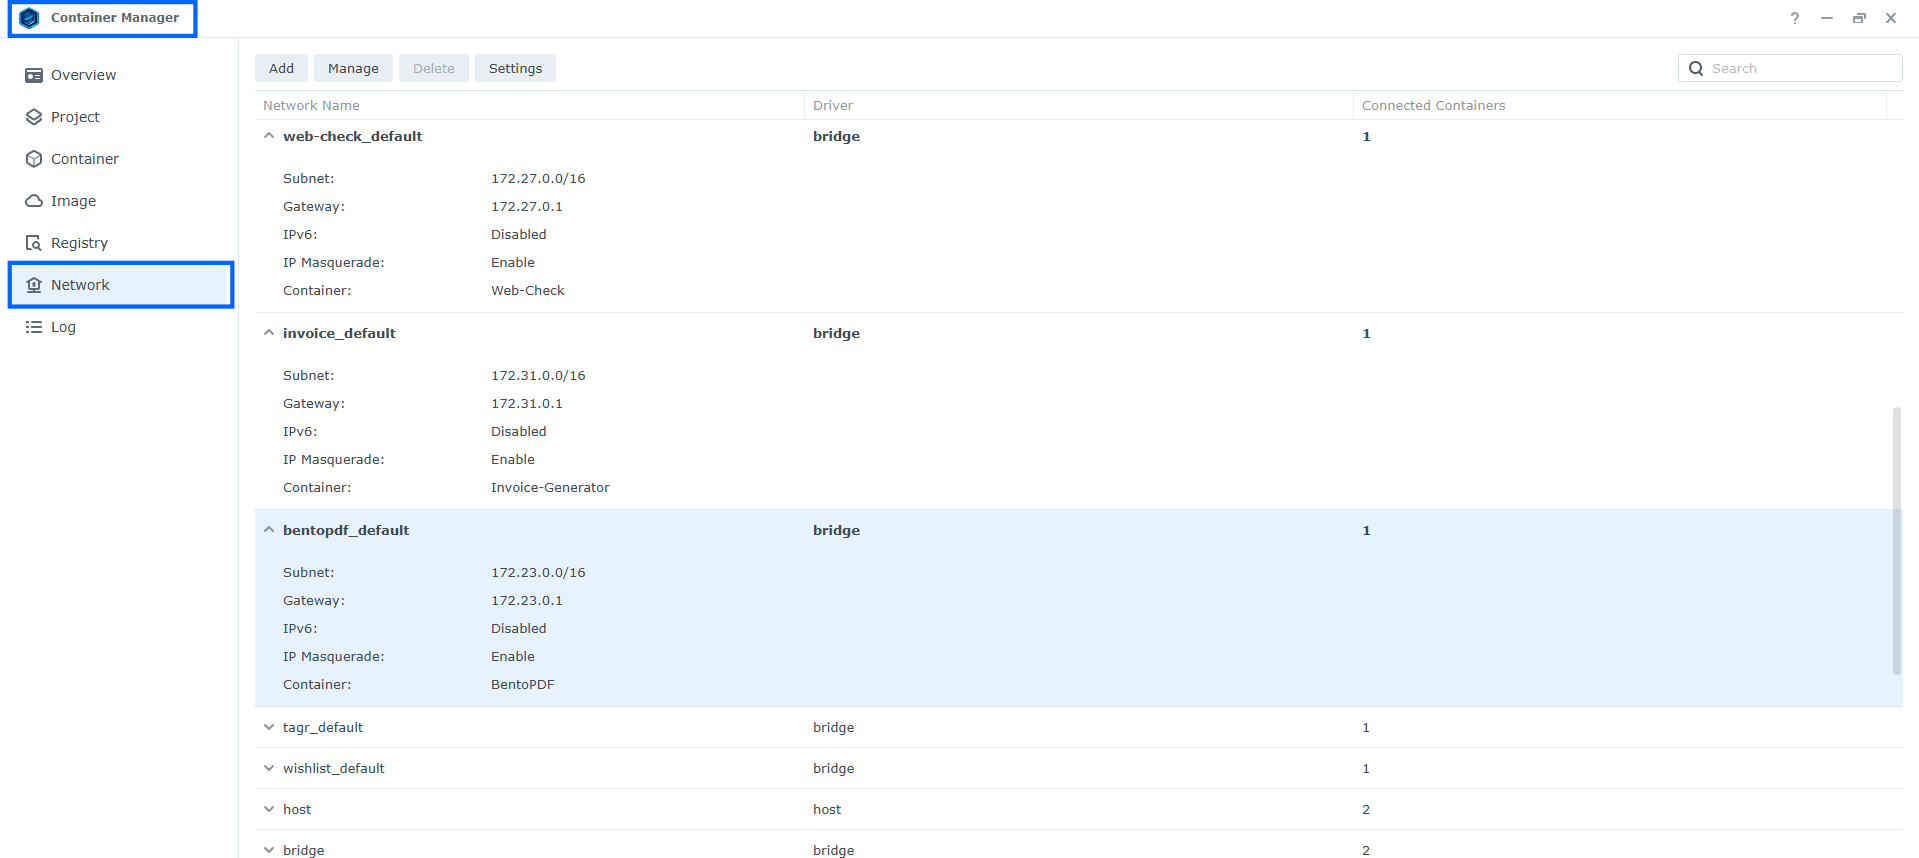
Task: Click the search magnifier icon
Action: coord(1696,68)
